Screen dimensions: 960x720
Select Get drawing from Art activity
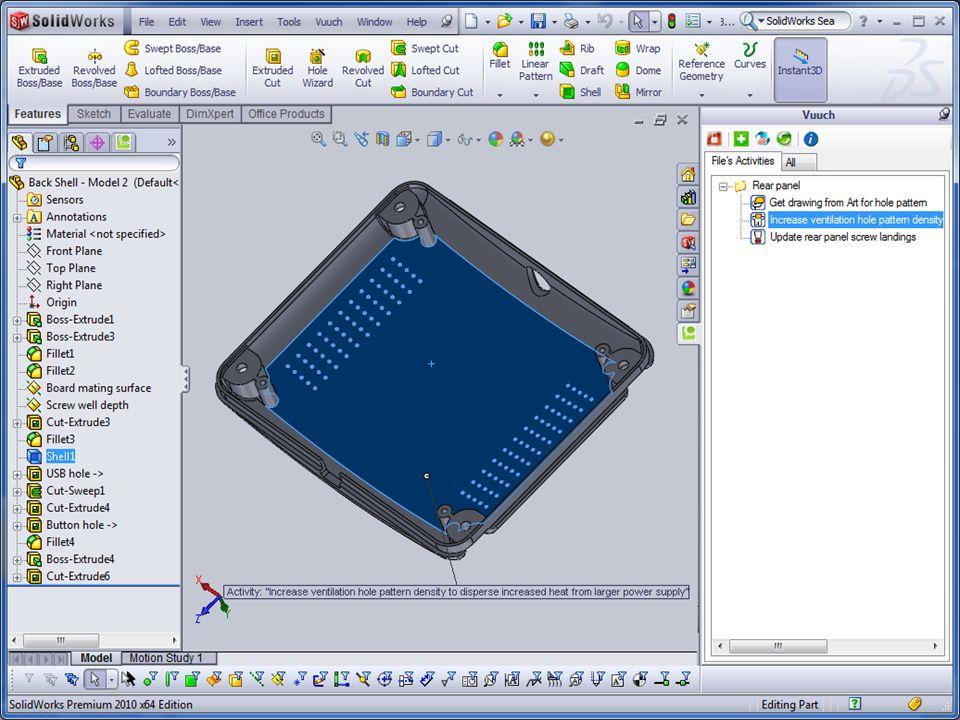848,203
